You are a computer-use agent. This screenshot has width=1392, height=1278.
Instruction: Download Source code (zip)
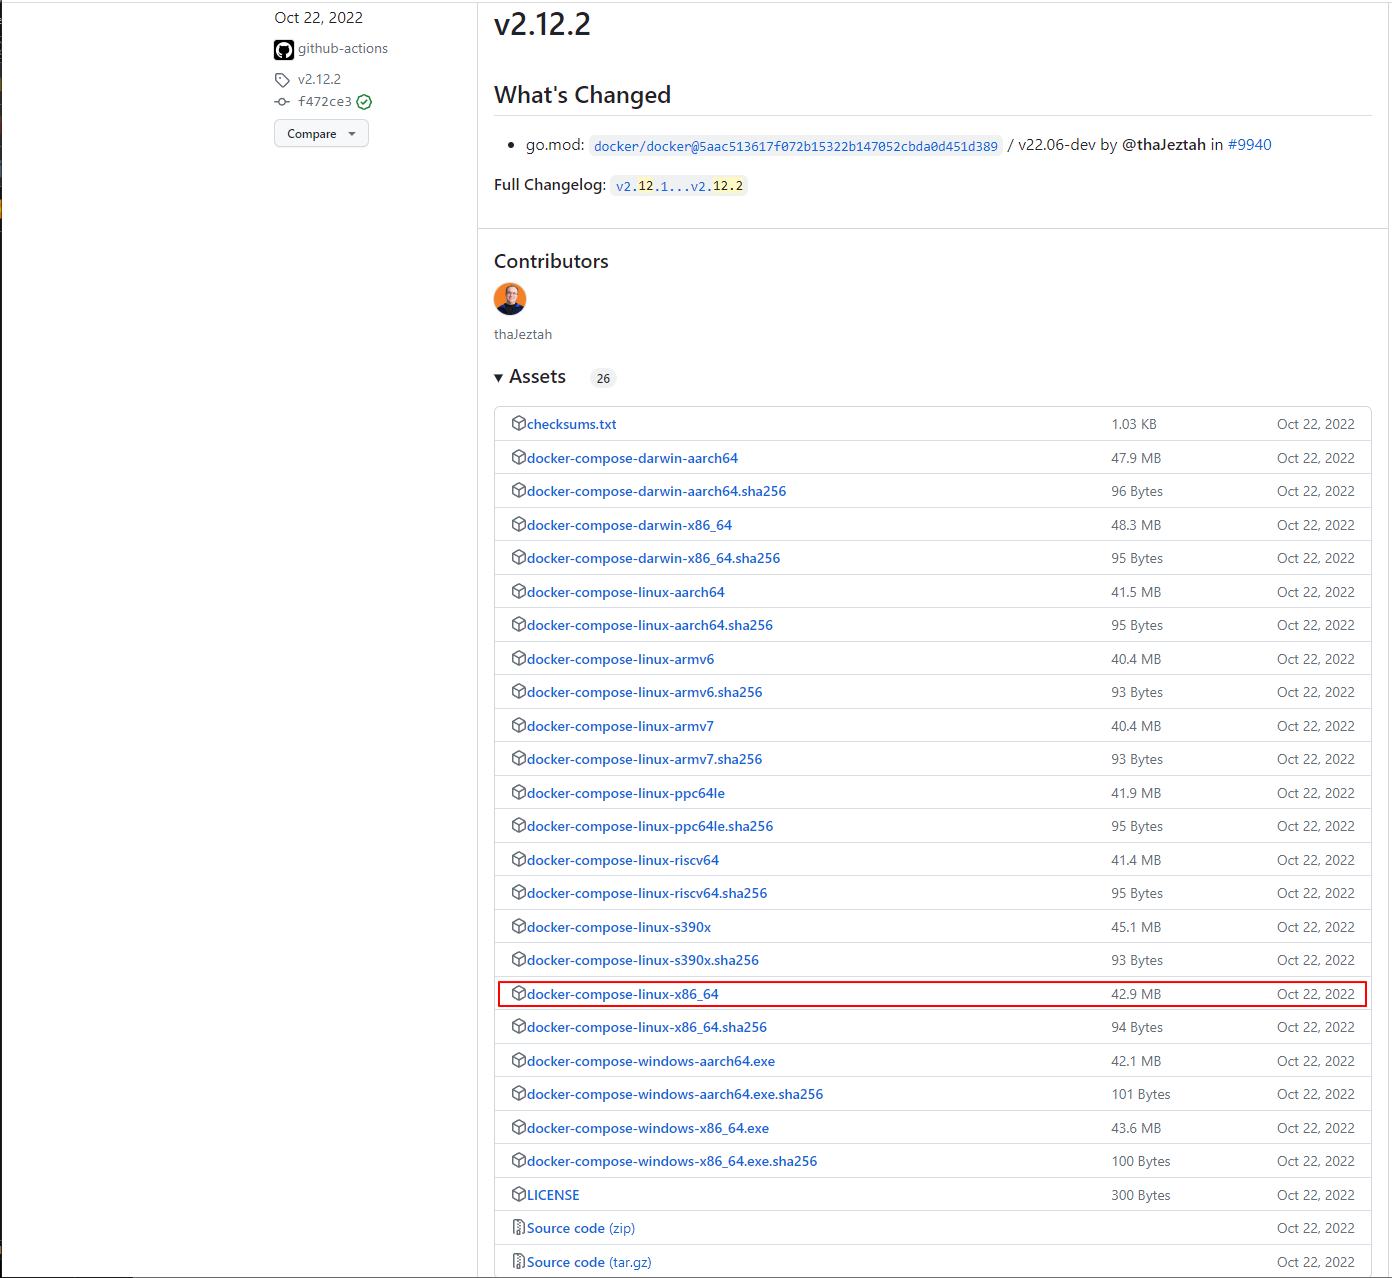[581, 1228]
